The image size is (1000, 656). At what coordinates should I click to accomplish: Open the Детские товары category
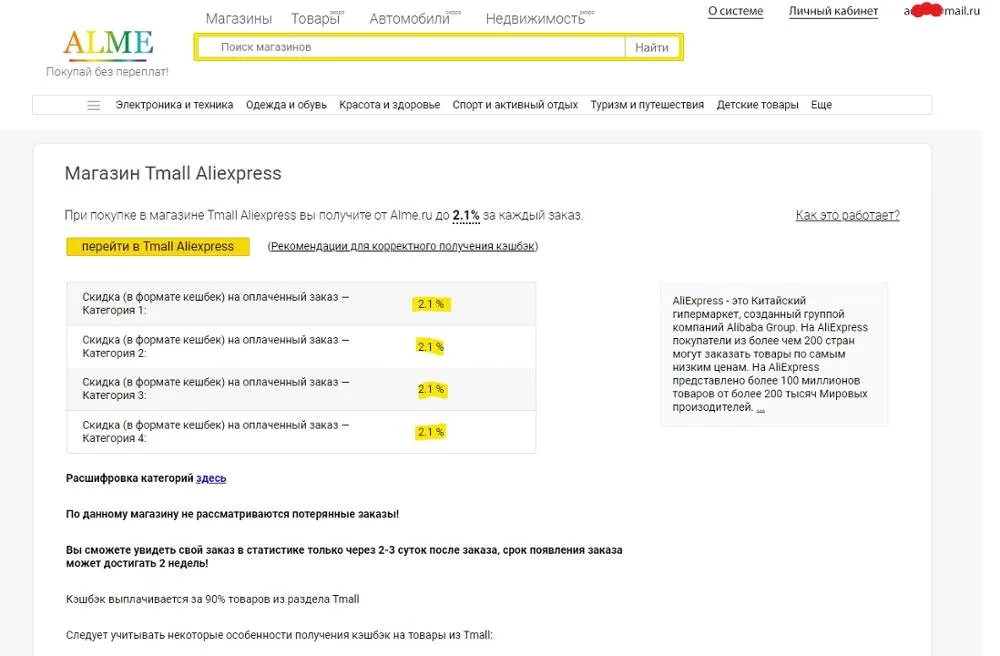tap(757, 105)
